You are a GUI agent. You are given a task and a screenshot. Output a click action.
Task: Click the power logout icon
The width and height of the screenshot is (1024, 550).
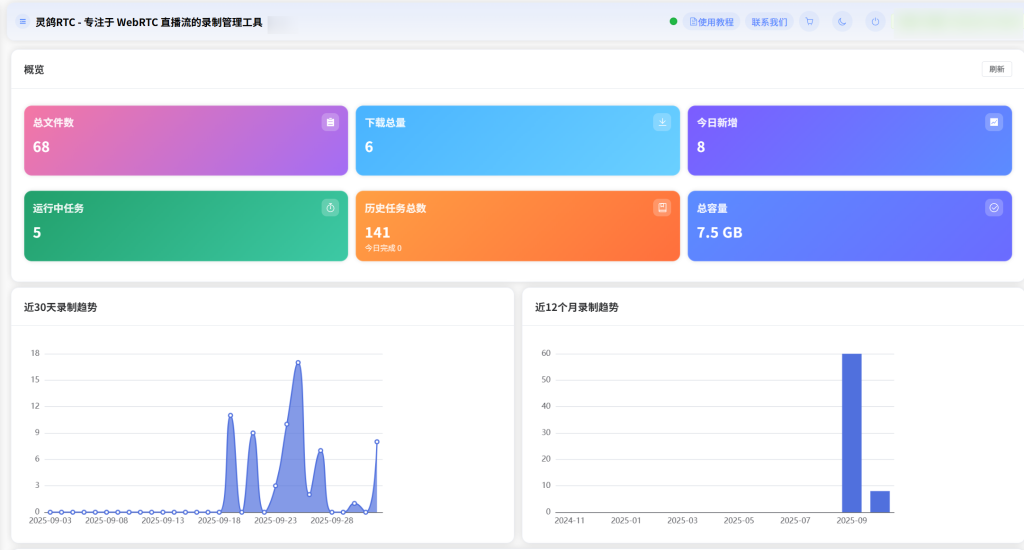pyautogui.click(x=875, y=21)
